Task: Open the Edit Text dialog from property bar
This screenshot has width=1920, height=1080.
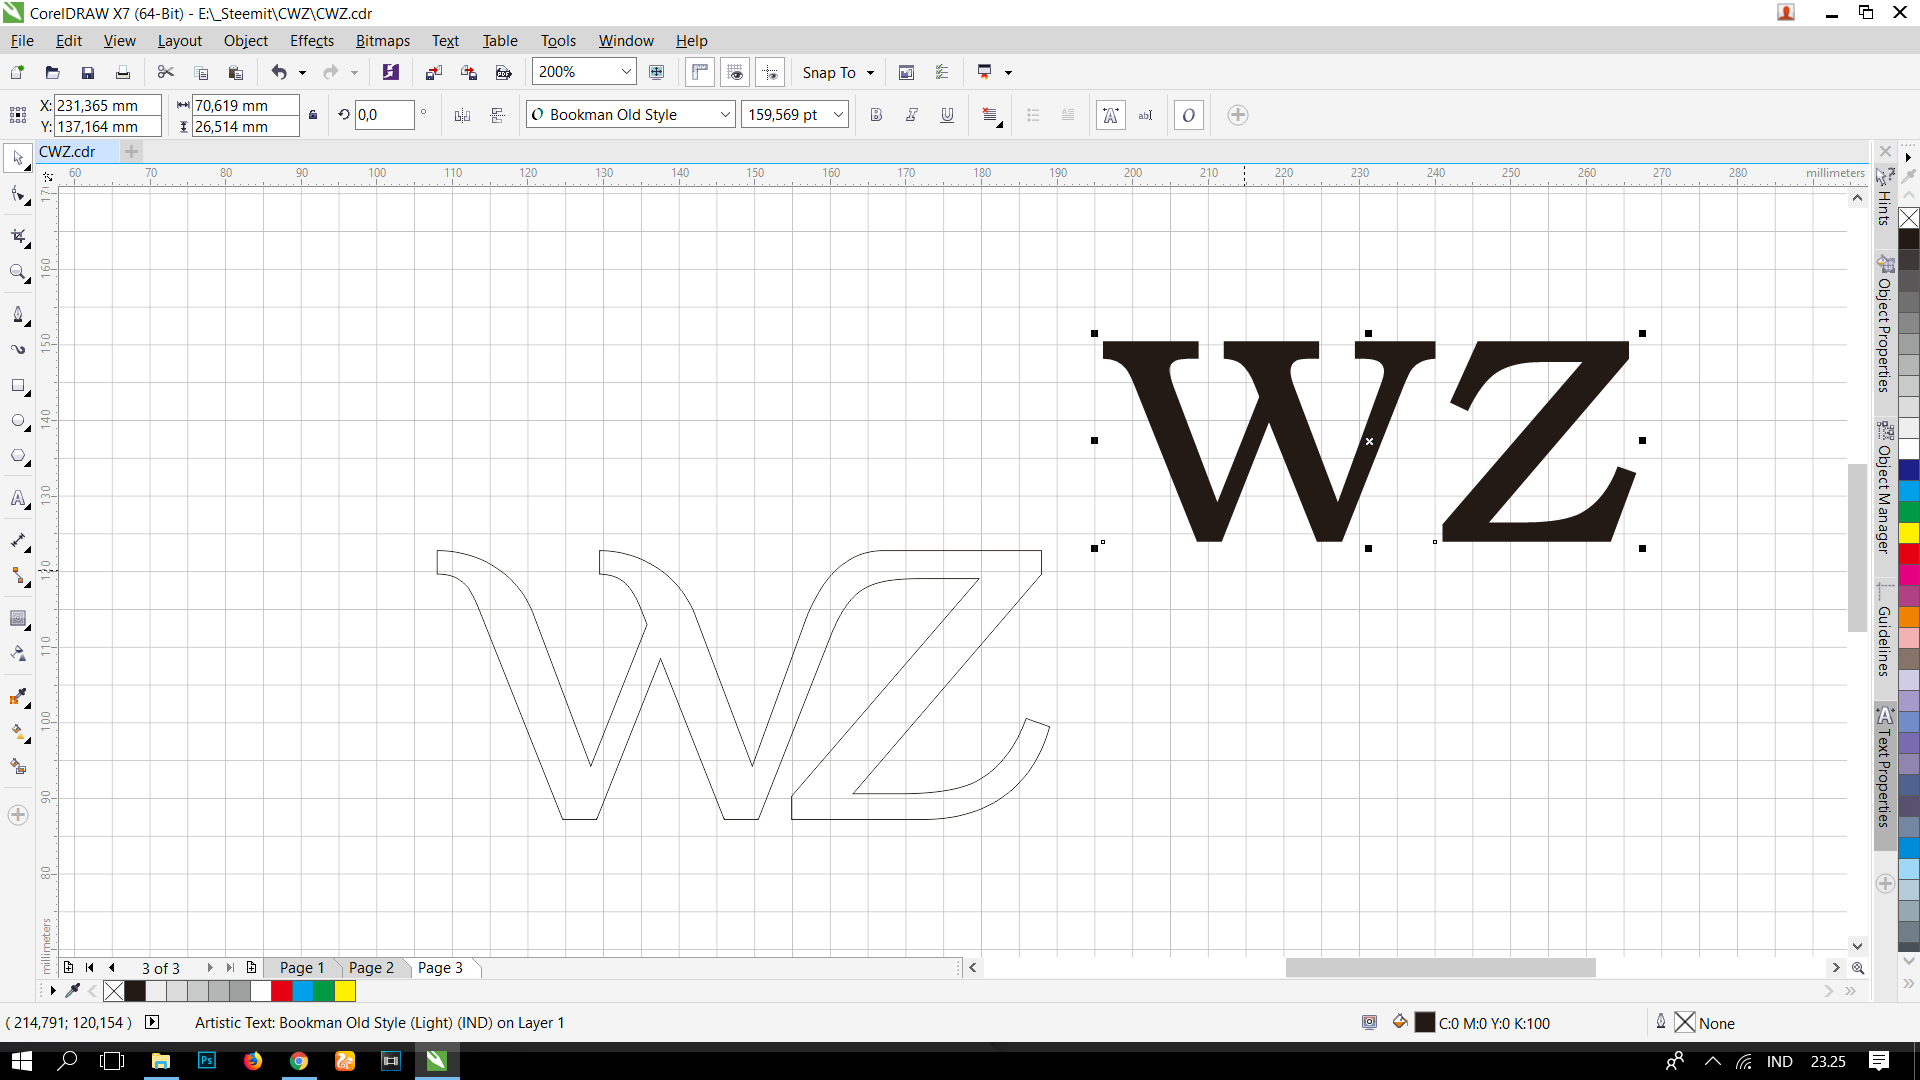Action: [1145, 115]
